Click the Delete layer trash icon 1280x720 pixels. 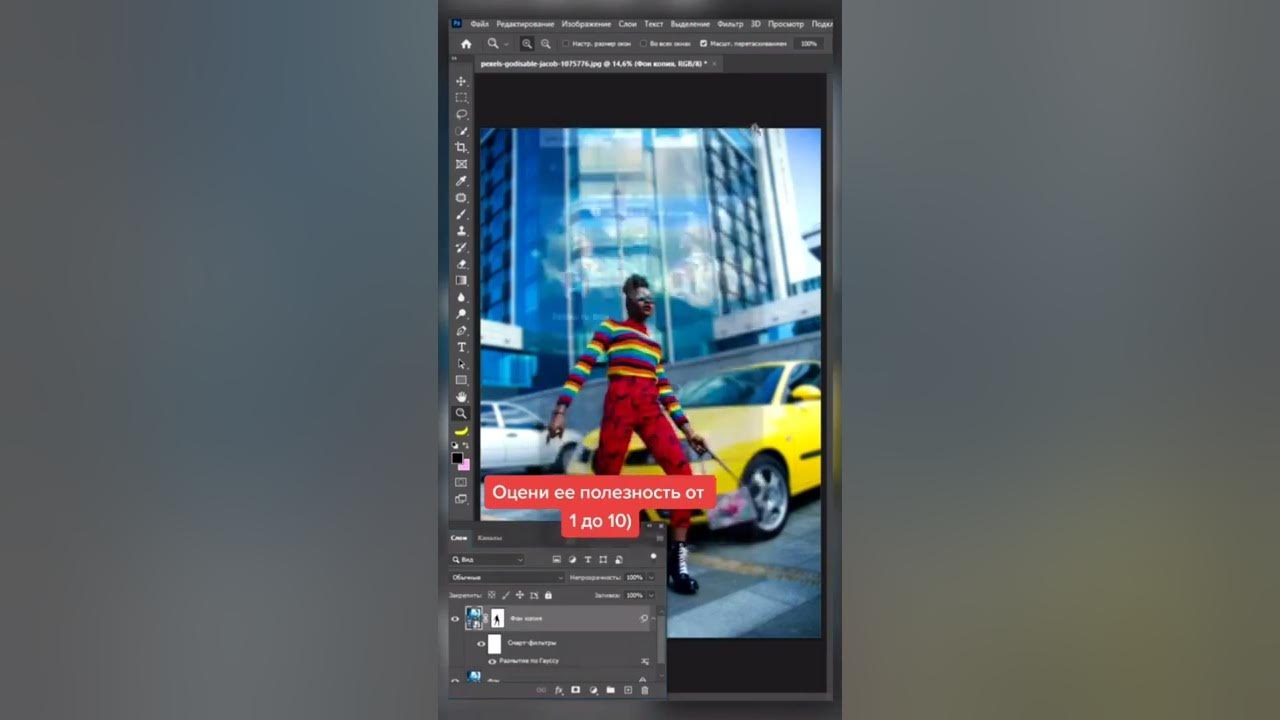coord(645,690)
